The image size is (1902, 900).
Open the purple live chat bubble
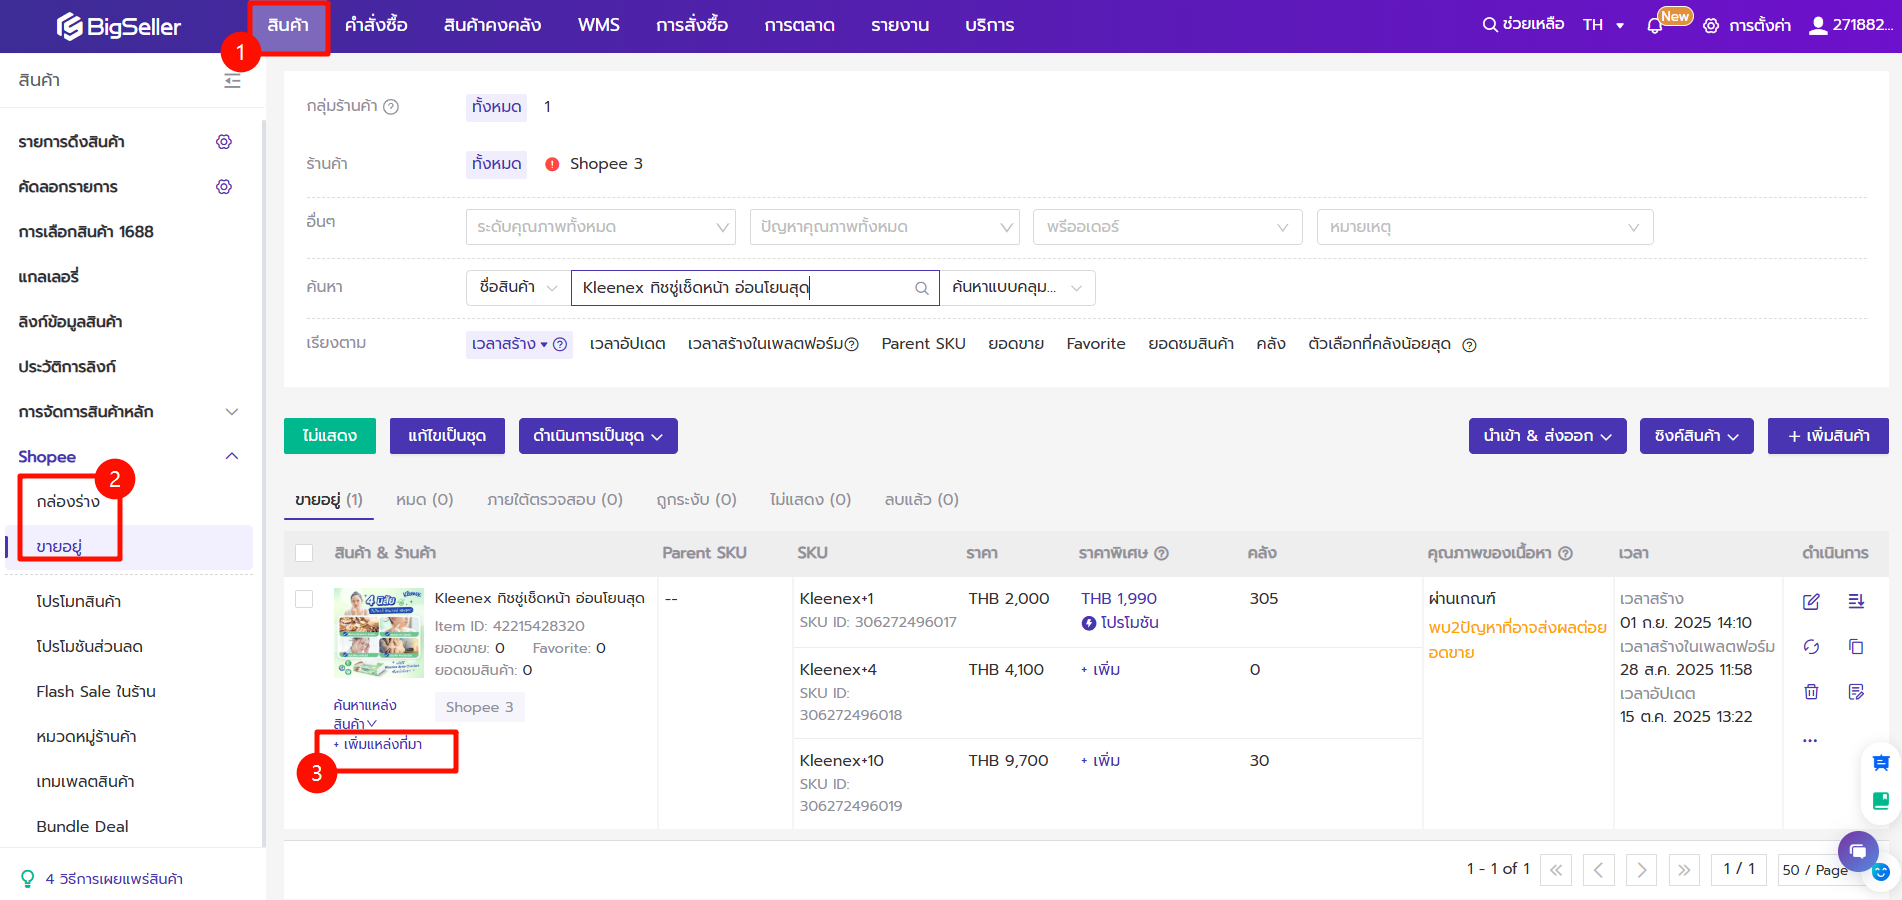[1858, 851]
